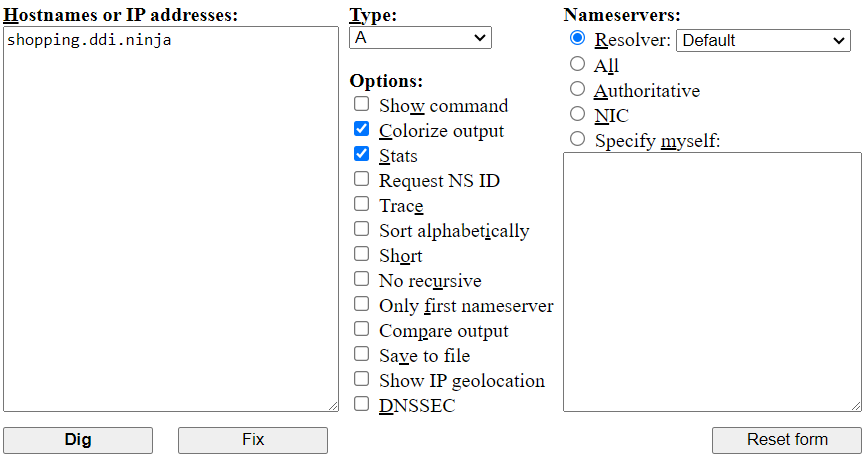Select the All nameservers radio button
Image resolution: width=865 pixels, height=472 pixels.
coord(577,64)
